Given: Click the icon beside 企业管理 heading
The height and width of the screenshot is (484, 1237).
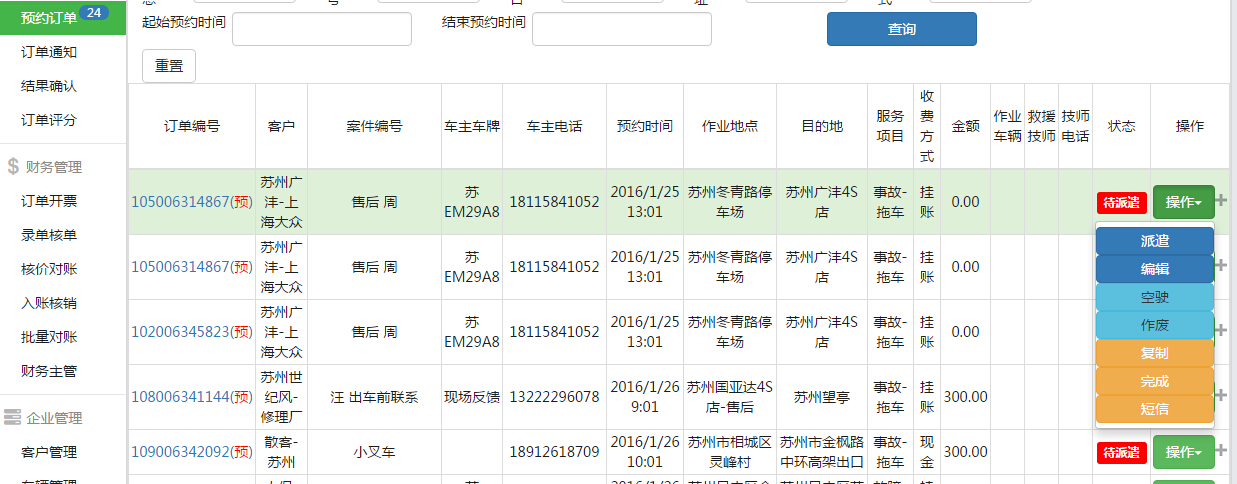Looking at the screenshot, I should [x=13, y=418].
